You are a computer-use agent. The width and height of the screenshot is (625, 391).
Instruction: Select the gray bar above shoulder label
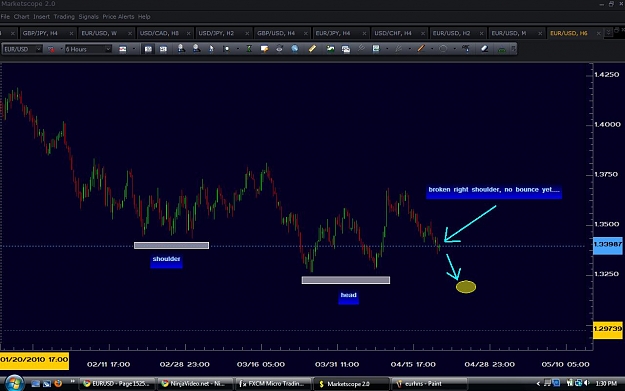[171, 246]
